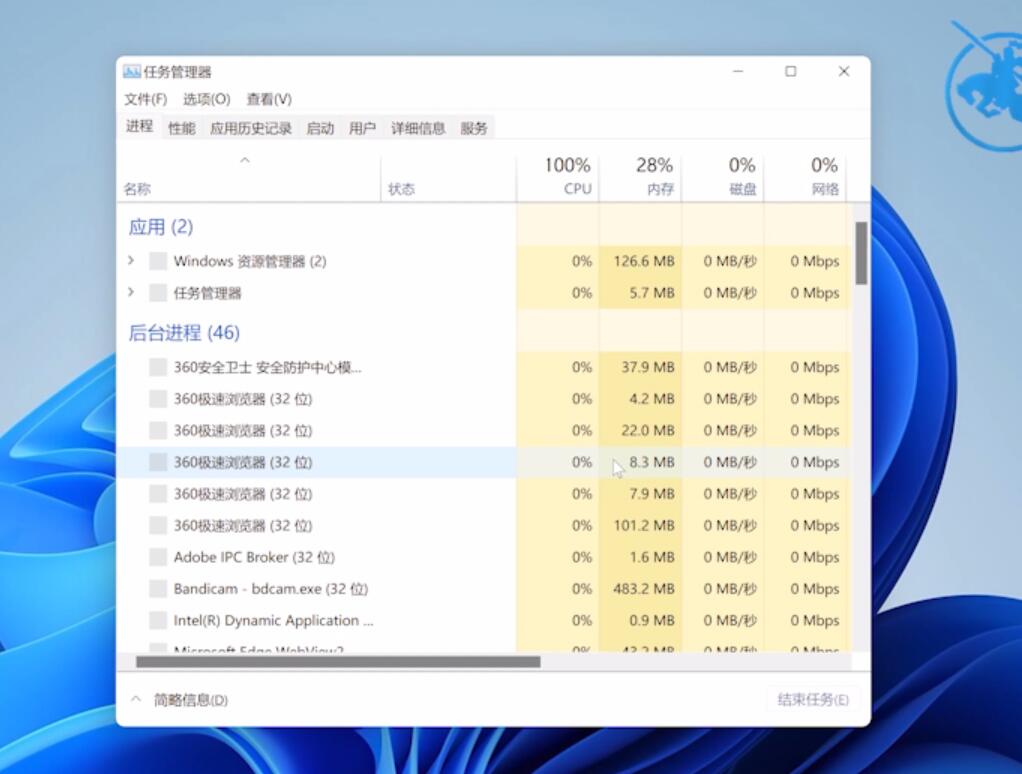This screenshot has width=1022, height=774.
Task: Switch to the 详细信息 tab
Action: pyautogui.click(x=418, y=128)
